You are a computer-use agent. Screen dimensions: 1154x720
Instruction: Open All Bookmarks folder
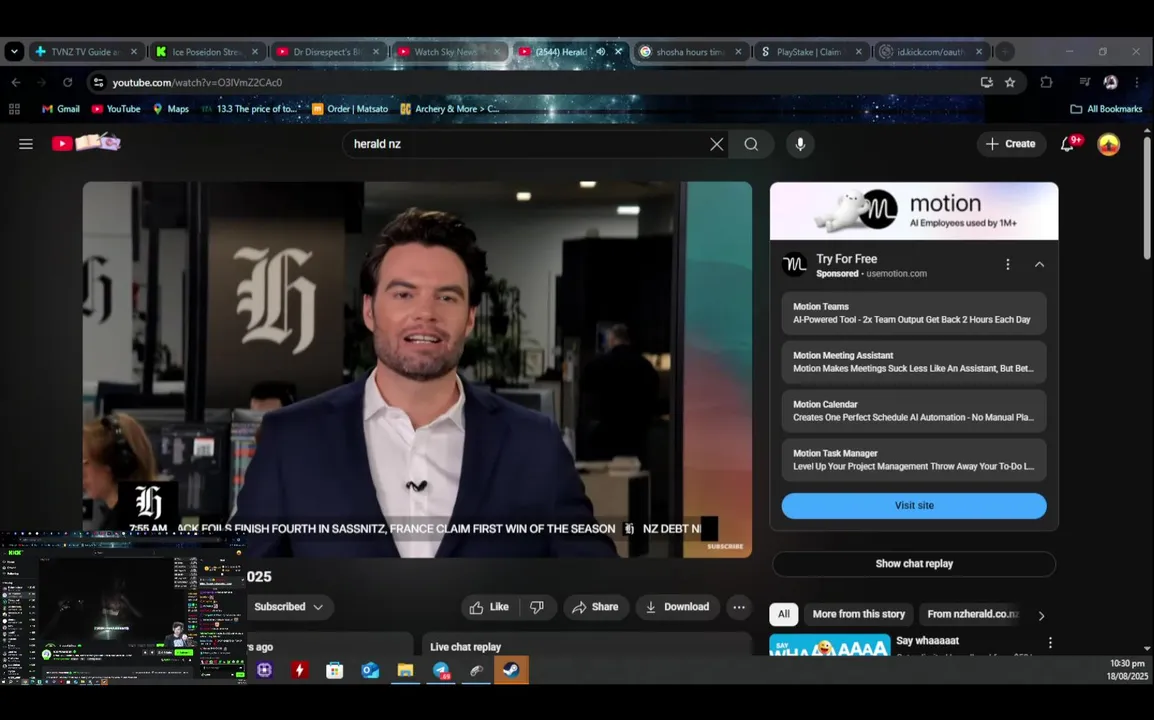(x=1106, y=109)
